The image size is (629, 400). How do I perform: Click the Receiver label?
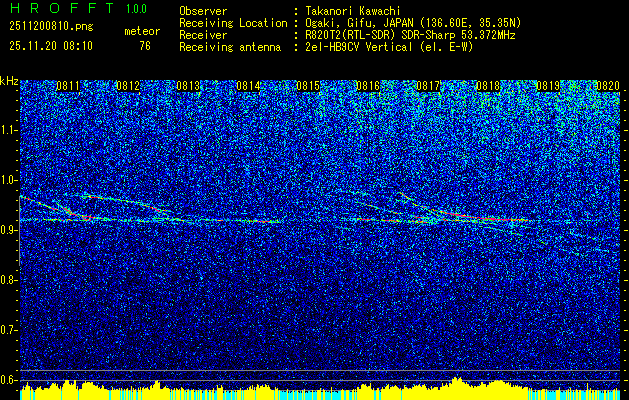203,35
